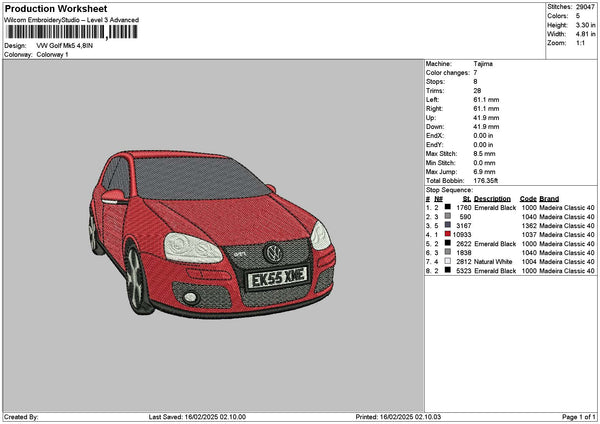This screenshot has width=600, height=424.
Task: Click the 'Stop Sequence:' heading
Action: (x=450, y=190)
